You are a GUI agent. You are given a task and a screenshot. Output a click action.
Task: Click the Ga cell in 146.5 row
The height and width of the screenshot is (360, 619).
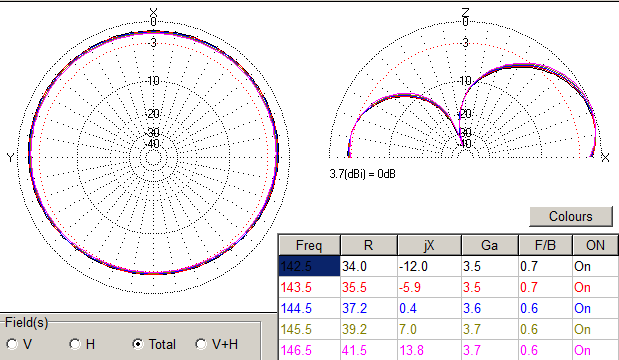490,350
